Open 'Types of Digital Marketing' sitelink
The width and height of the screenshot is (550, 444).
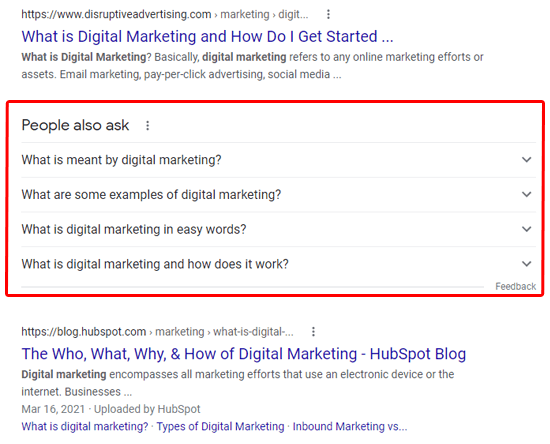pos(220,426)
